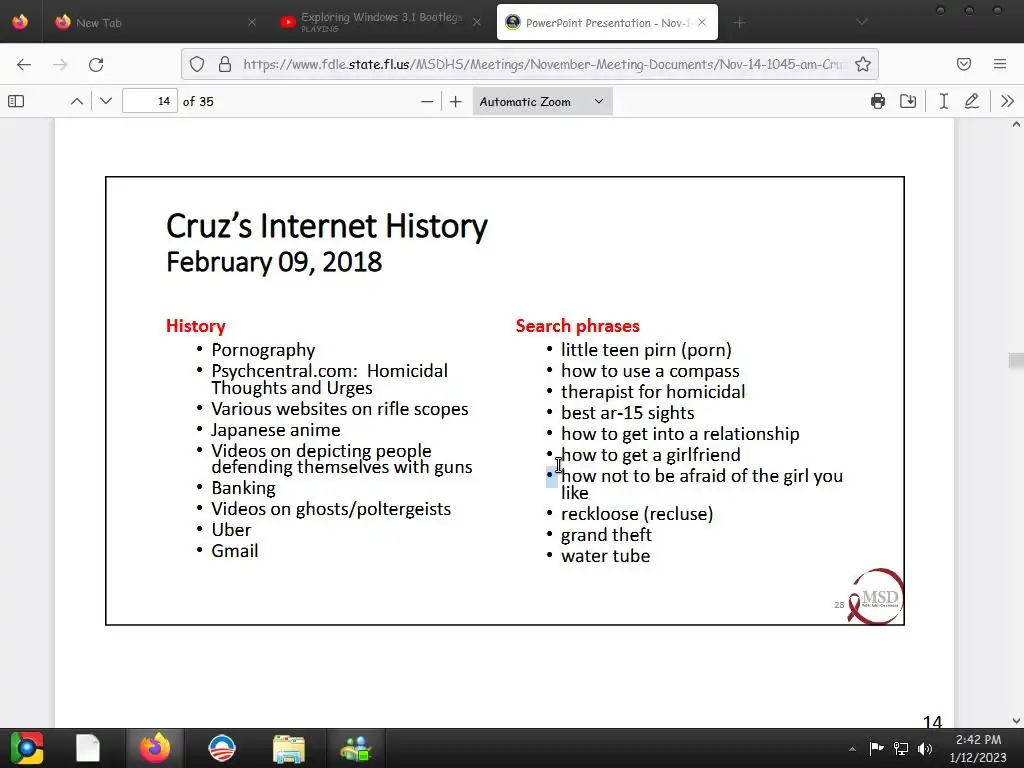The height and width of the screenshot is (768, 1024).
Task: Open the file manager taskbar icon
Action: 289,748
